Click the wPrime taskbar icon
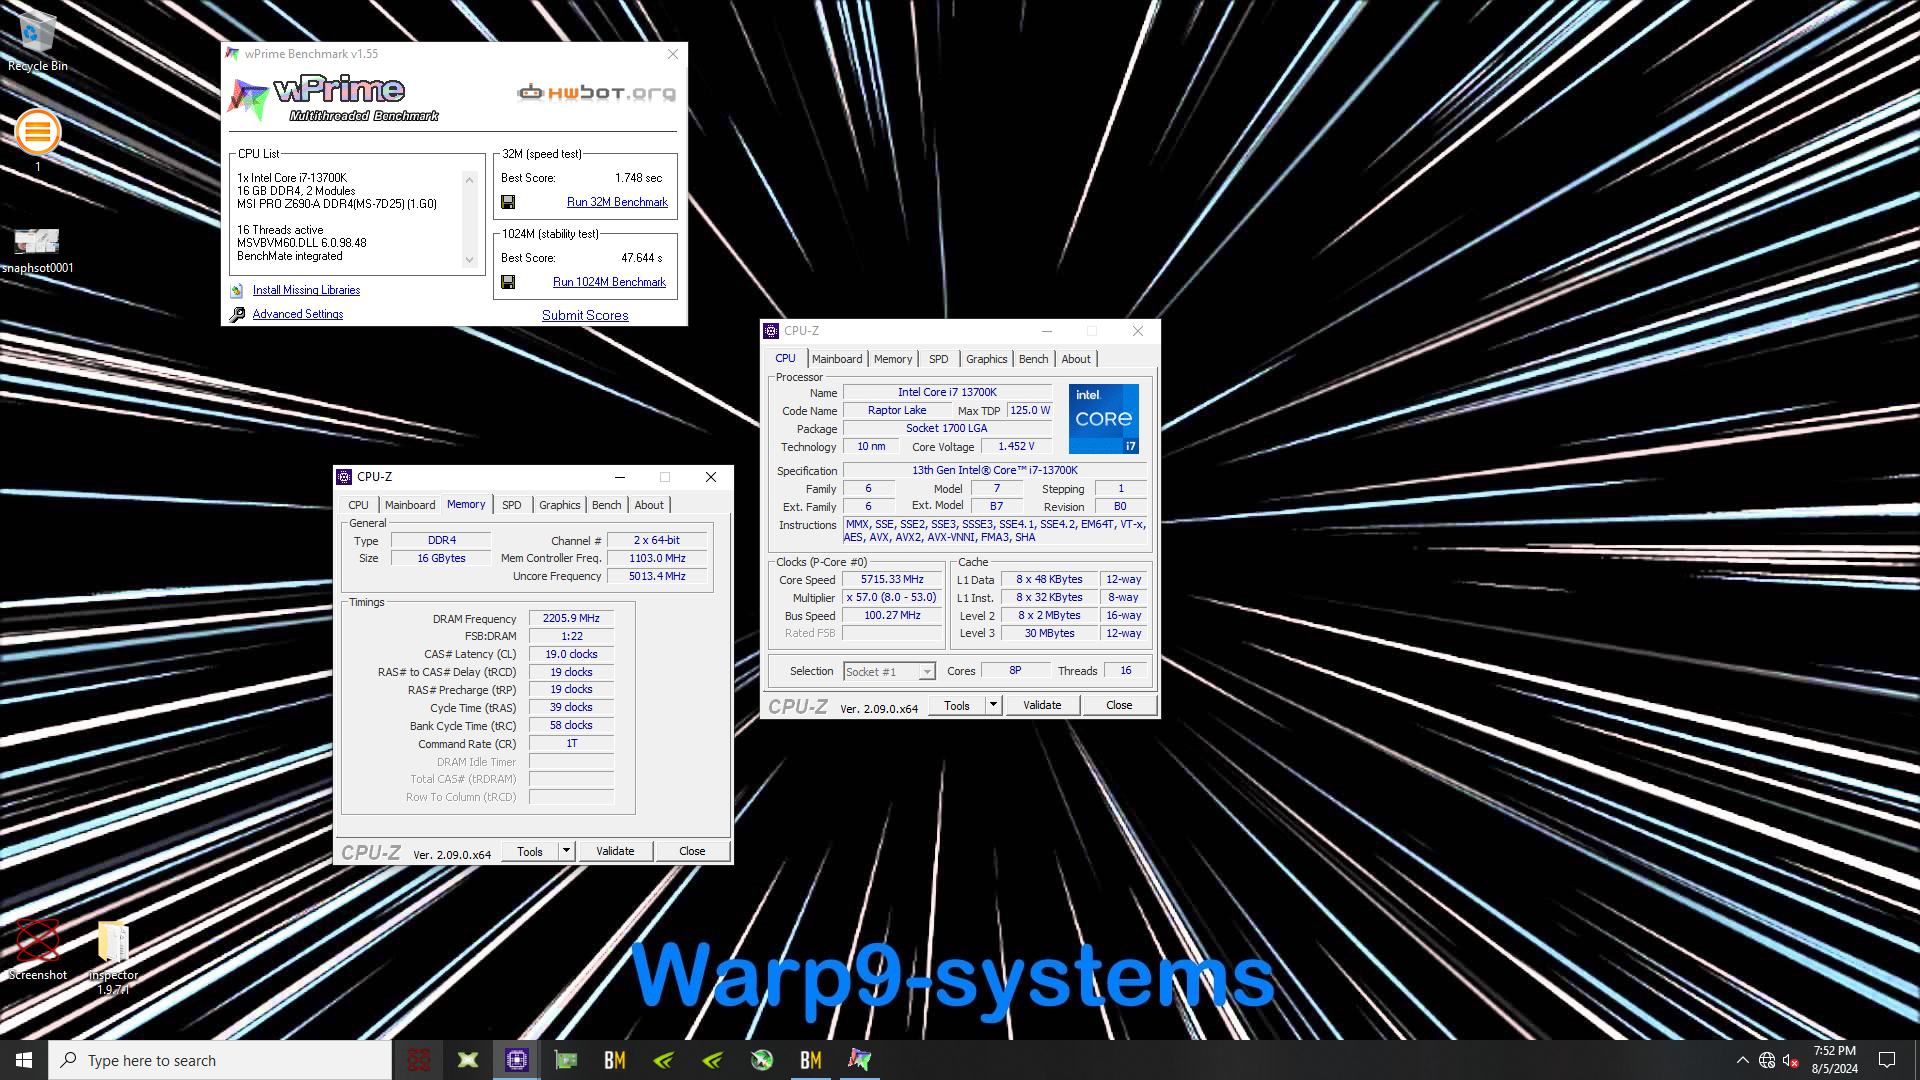Screen dimensions: 1920x1080 tap(860, 1060)
